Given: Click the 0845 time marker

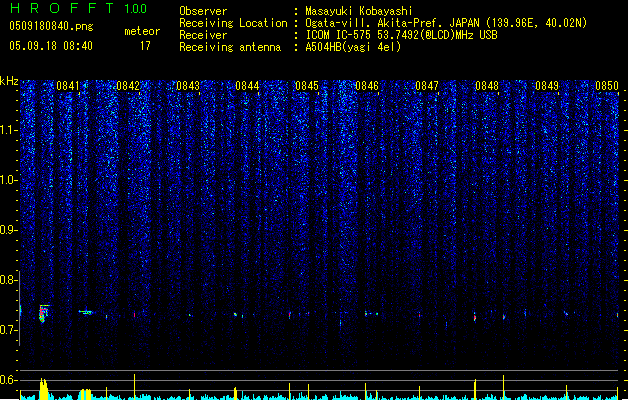Looking at the screenshot, I should (307, 86).
